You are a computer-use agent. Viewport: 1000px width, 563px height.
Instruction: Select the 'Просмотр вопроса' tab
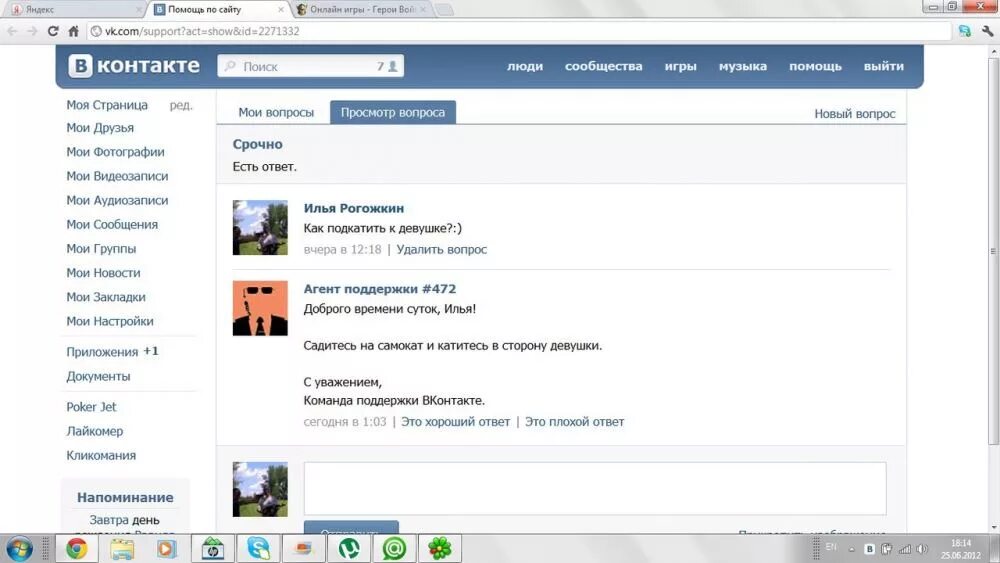[x=393, y=112]
